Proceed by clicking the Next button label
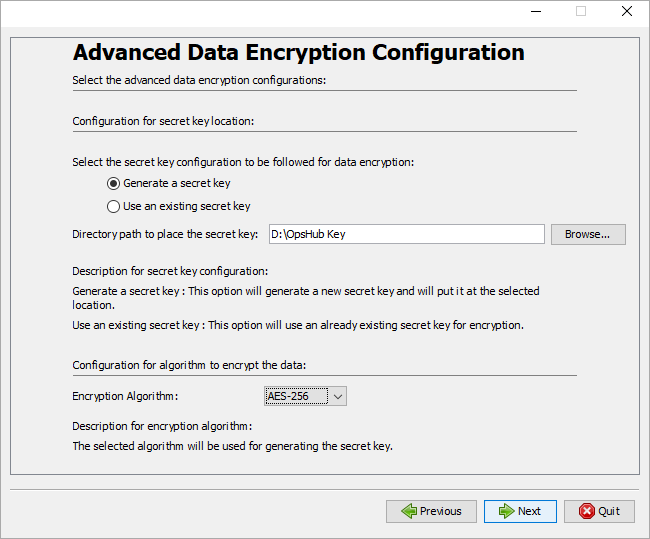 529,511
